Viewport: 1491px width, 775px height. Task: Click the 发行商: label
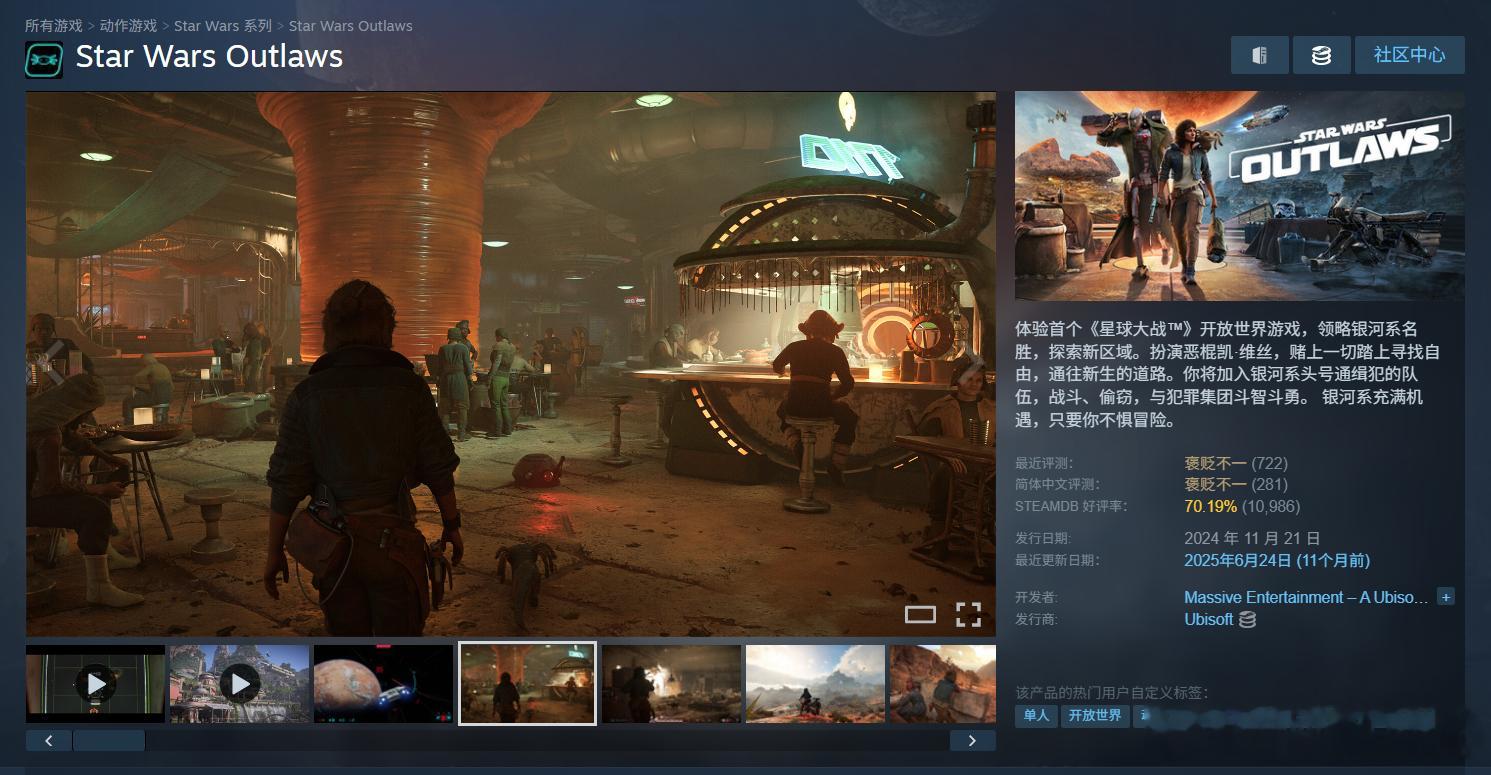[1036, 619]
